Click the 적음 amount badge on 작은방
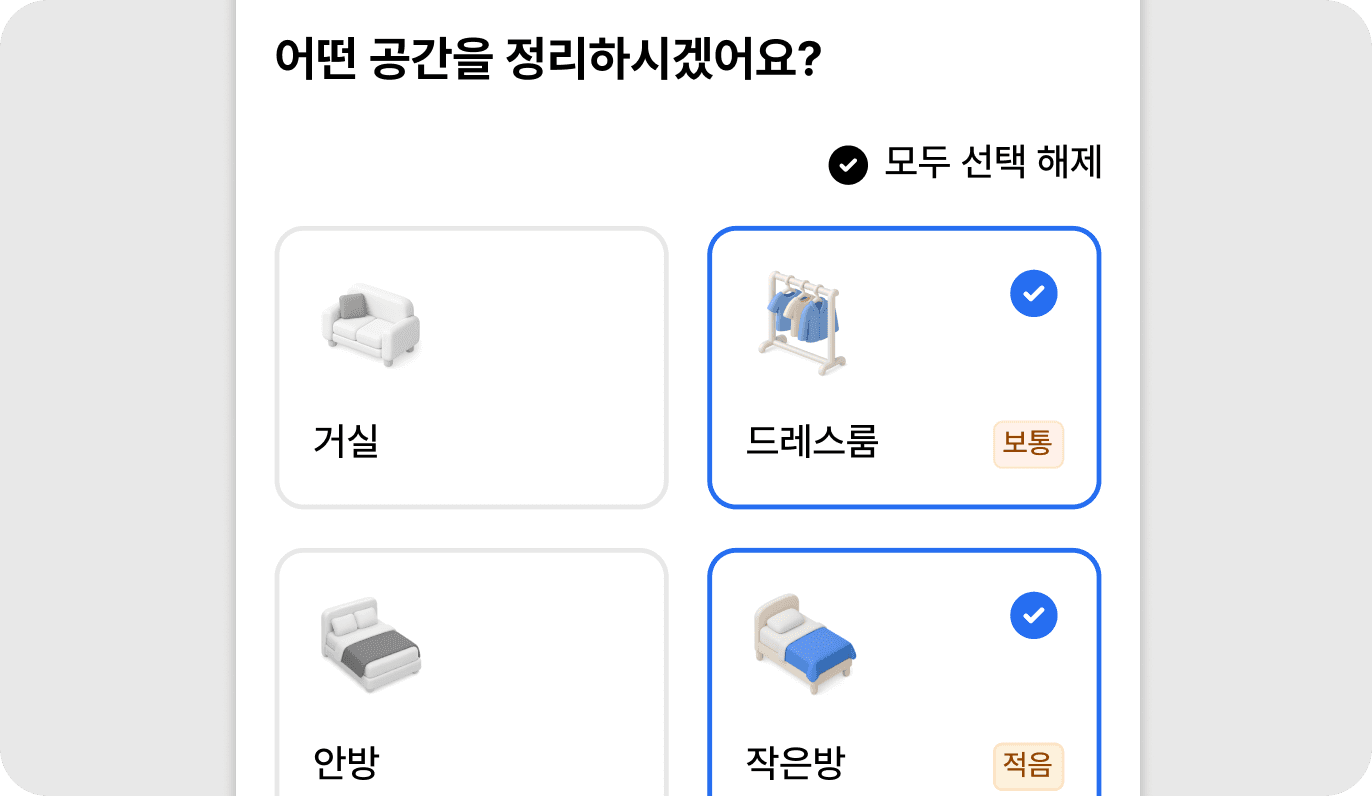1372x796 pixels. (x=1028, y=767)
